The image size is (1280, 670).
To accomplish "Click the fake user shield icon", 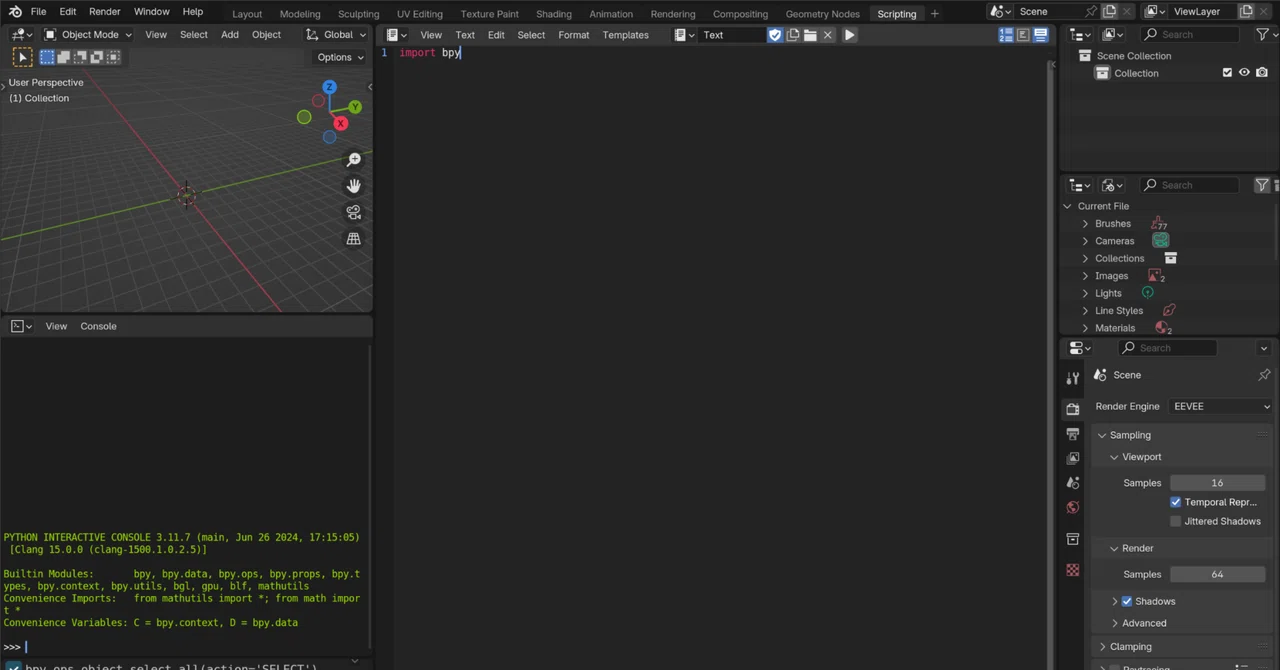I will pyautogui.click(x=775, y=35).
